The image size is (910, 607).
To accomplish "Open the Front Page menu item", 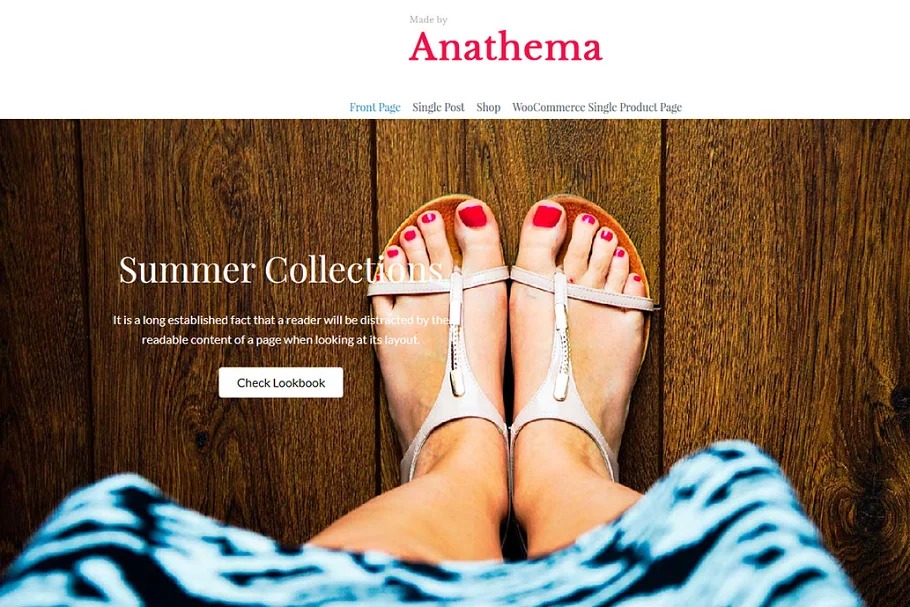I will [x=375, y=107].
